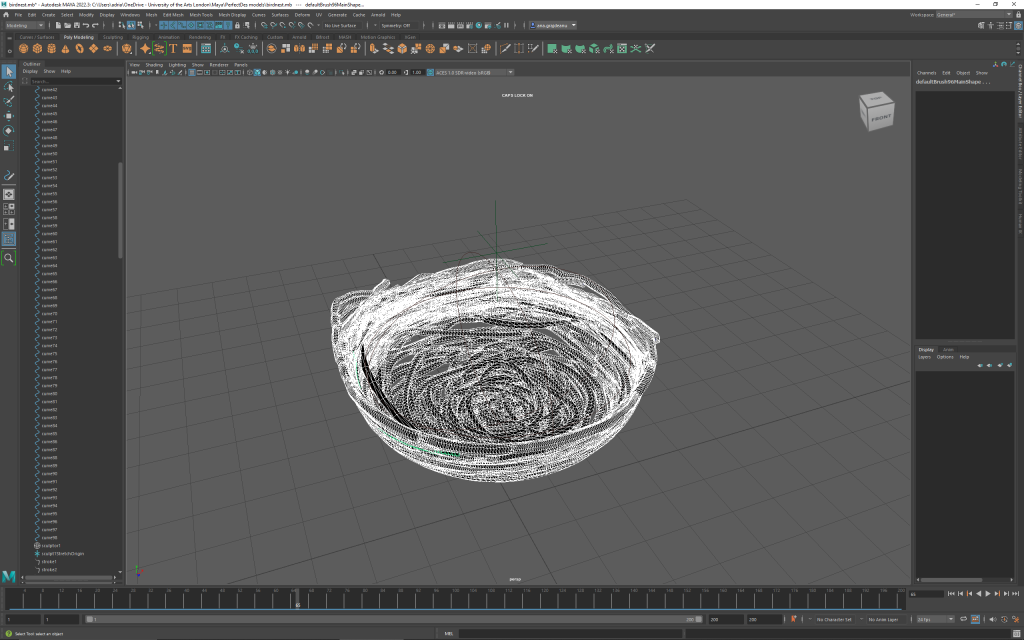Click the Script Editor button at bottom right
This screenshot has width=1024, height=640.
coord(1019,633)
